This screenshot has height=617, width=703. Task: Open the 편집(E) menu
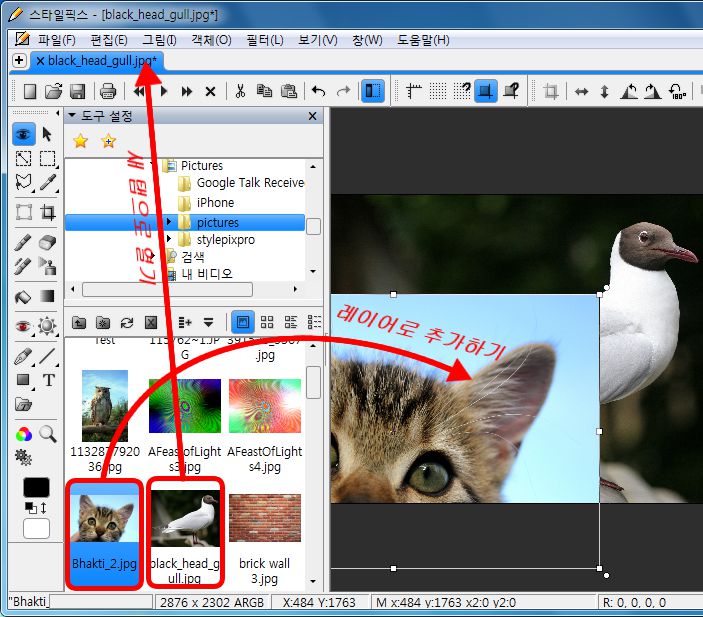(x=109, y=40)
